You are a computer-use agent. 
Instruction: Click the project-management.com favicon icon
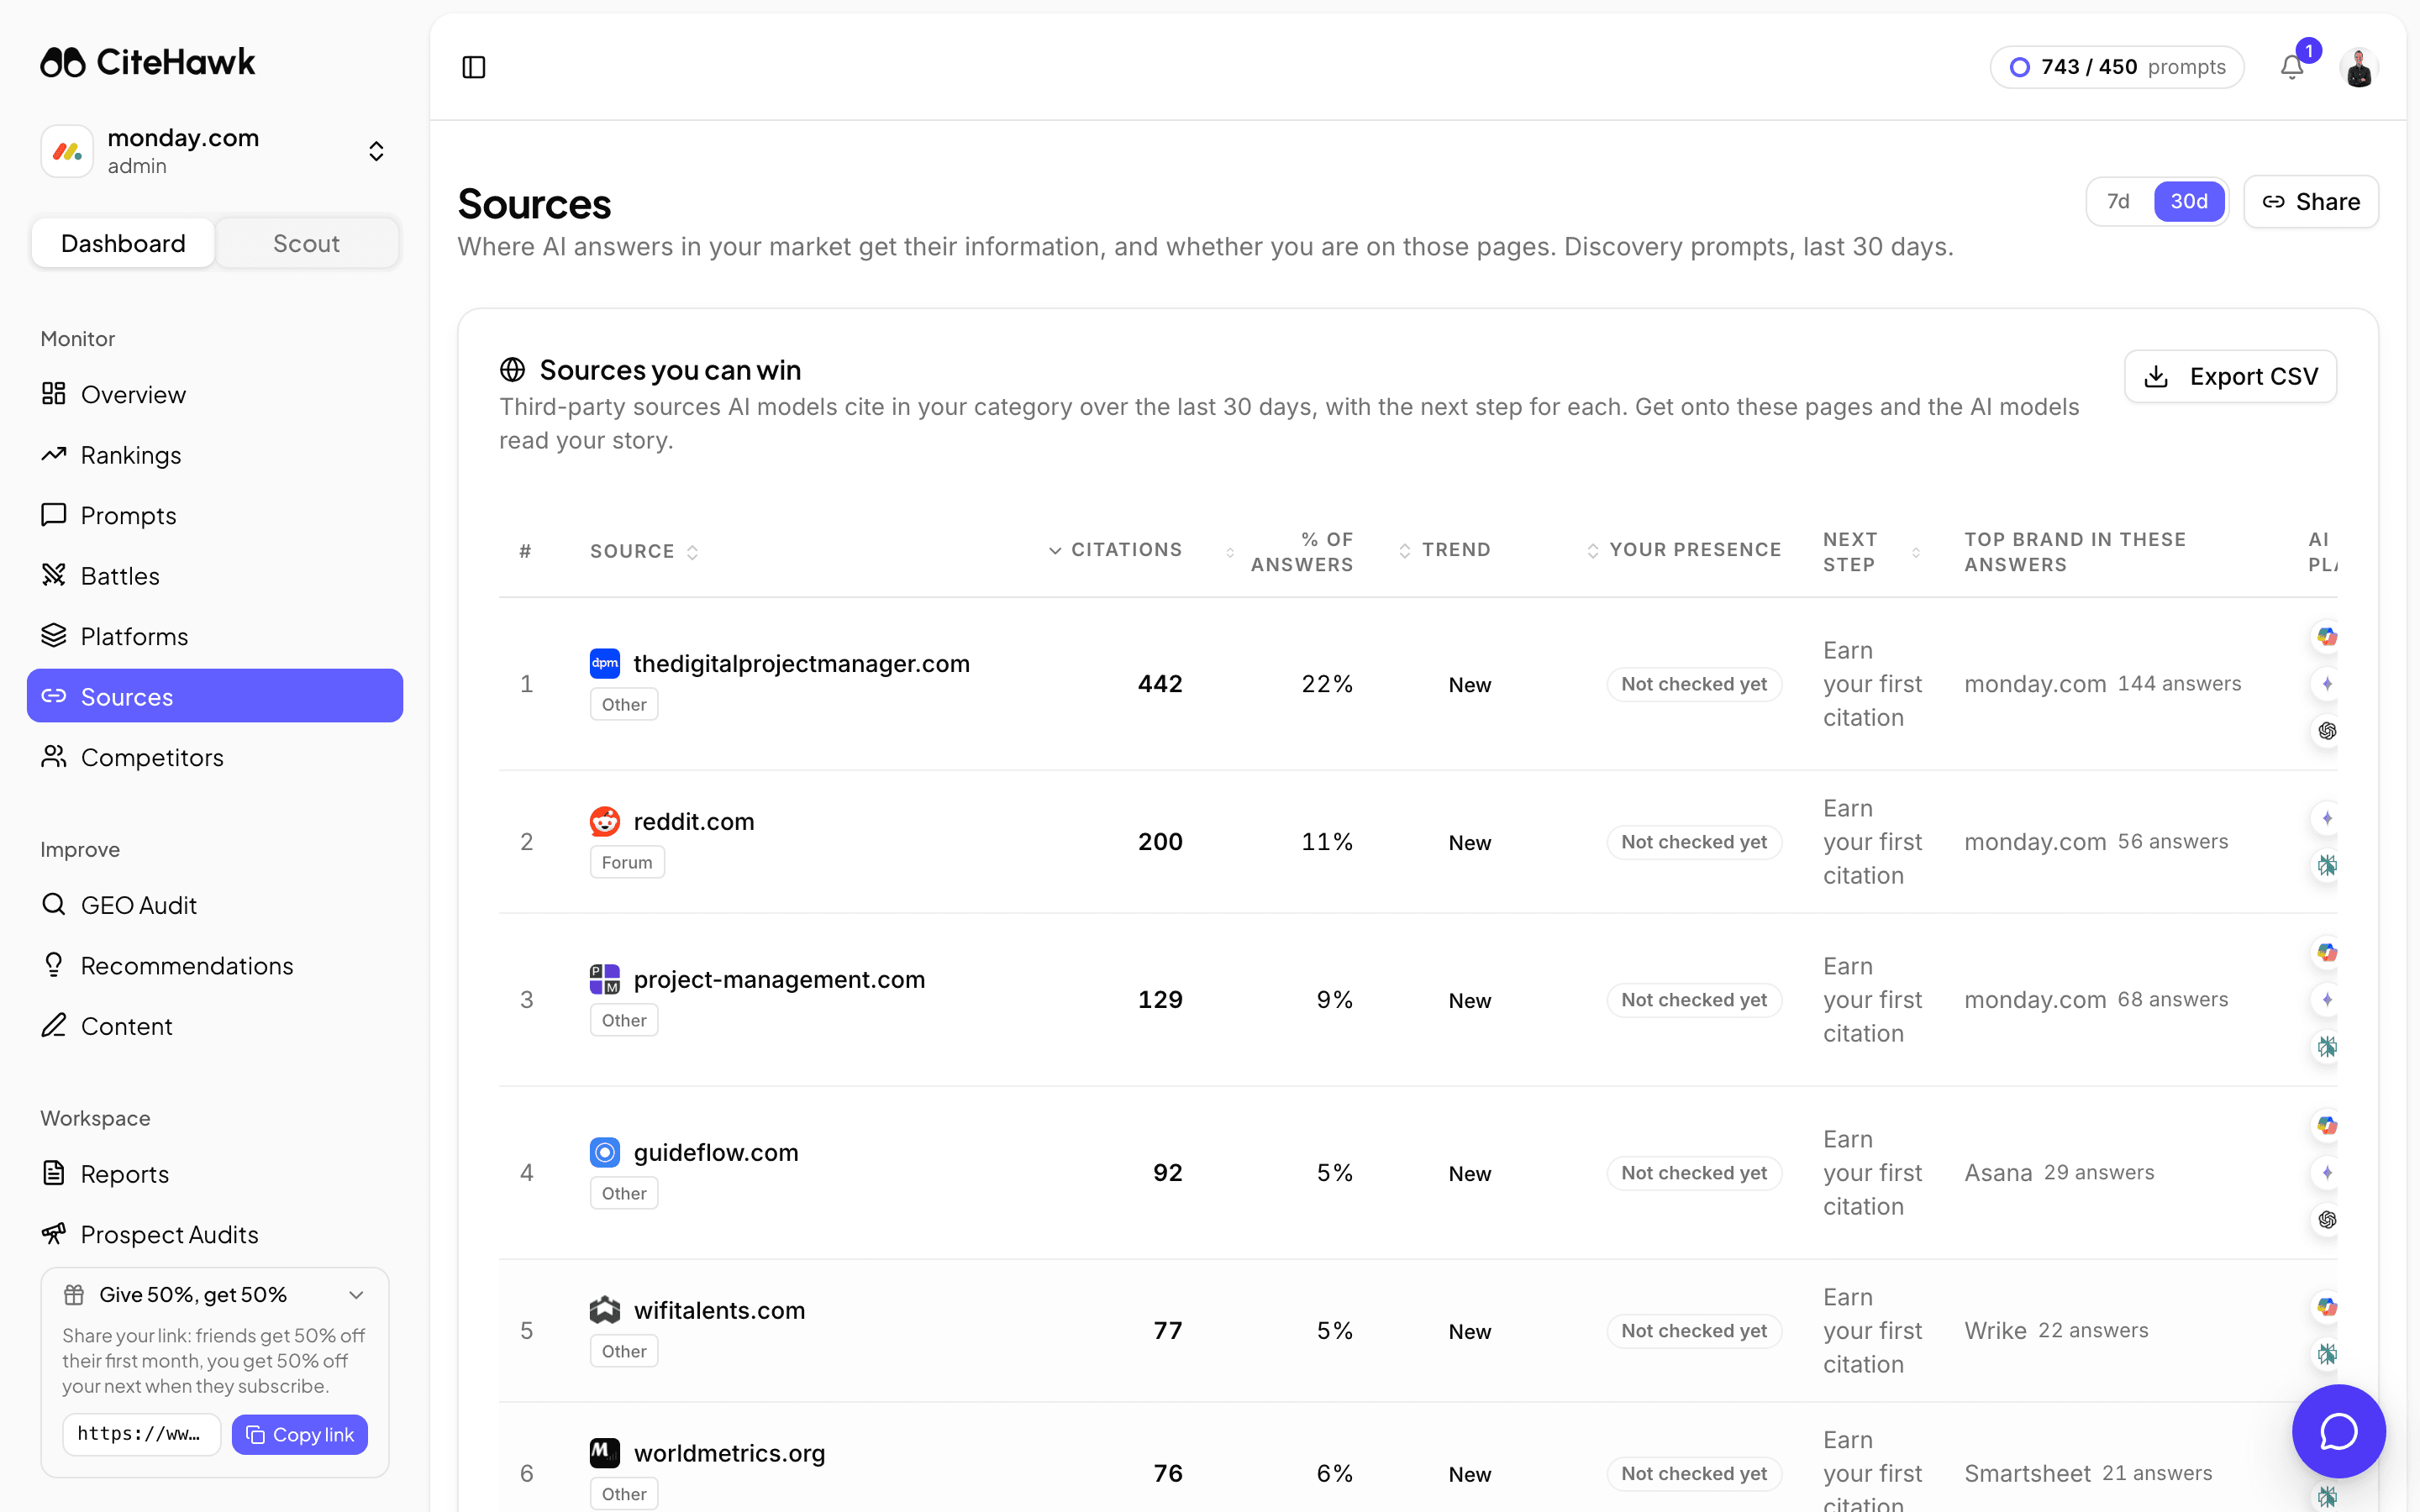tap(605, 979)
